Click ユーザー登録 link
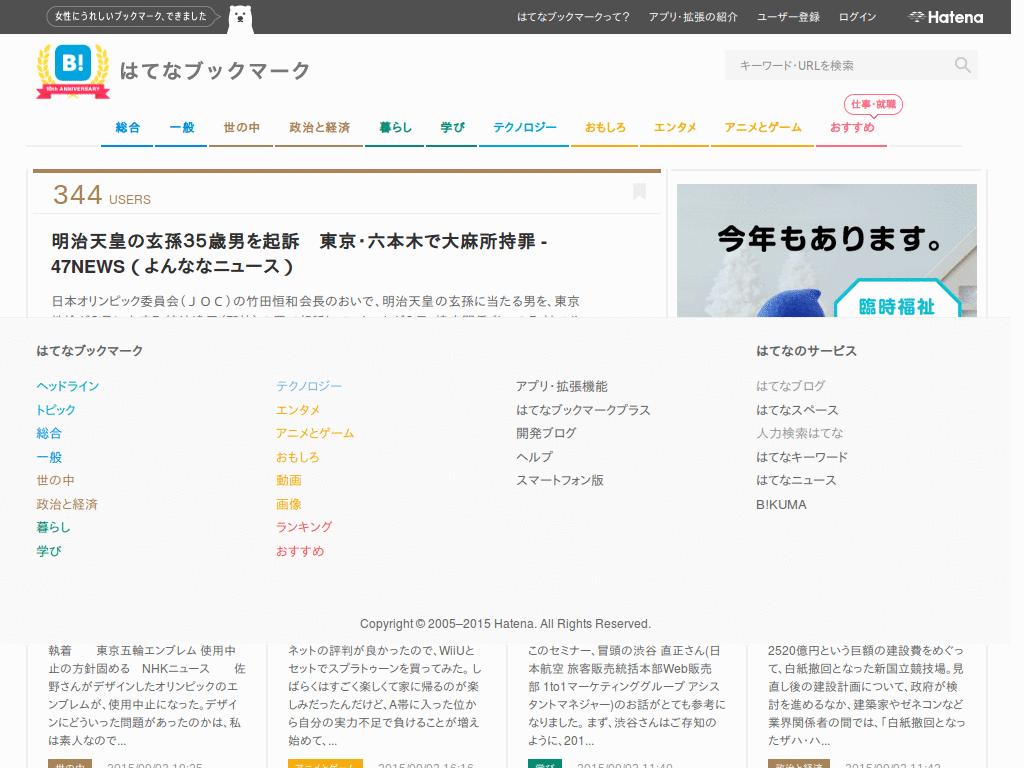1024x768 pixels. (788, 17)
